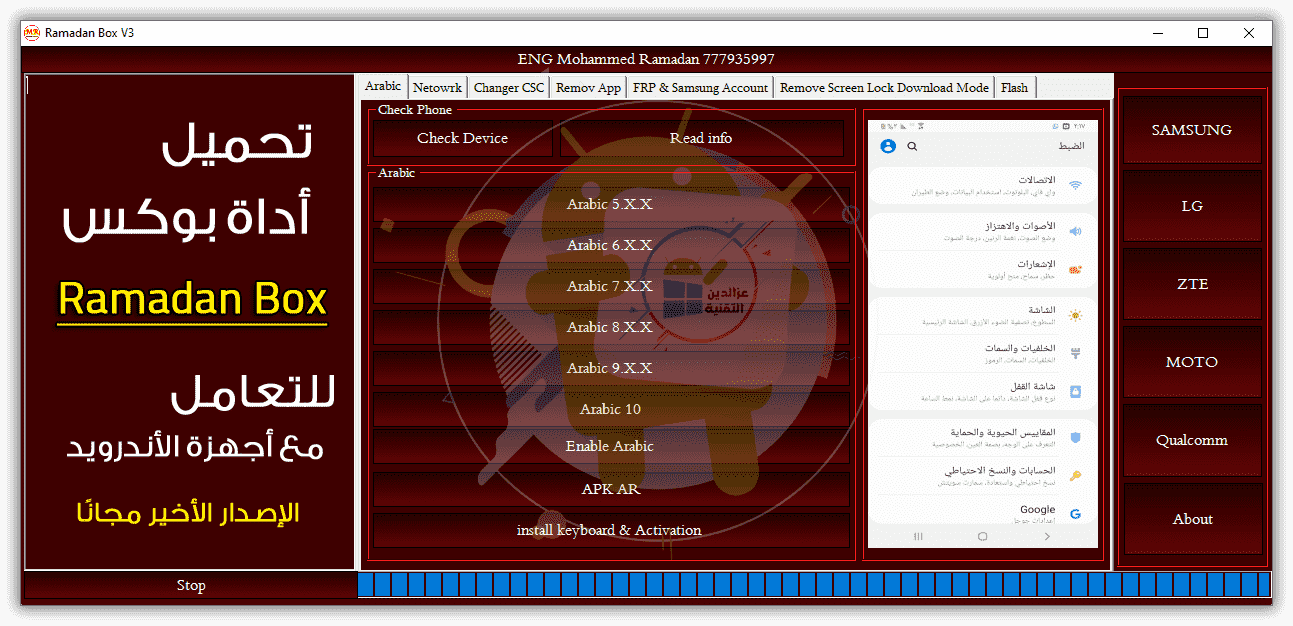
Task: Click the wallpapers brush icon in phone preview
Action: [x=1075, y=353]
